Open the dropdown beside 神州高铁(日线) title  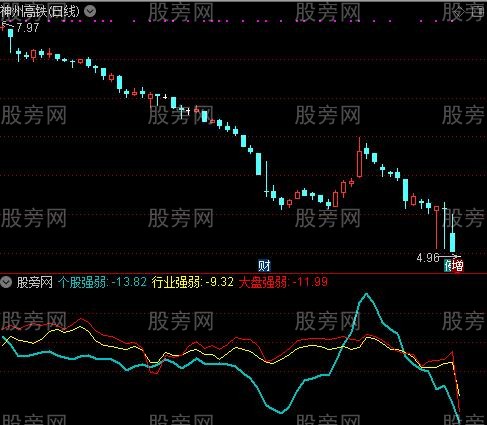pyautogui.click(x=90, y=11)
